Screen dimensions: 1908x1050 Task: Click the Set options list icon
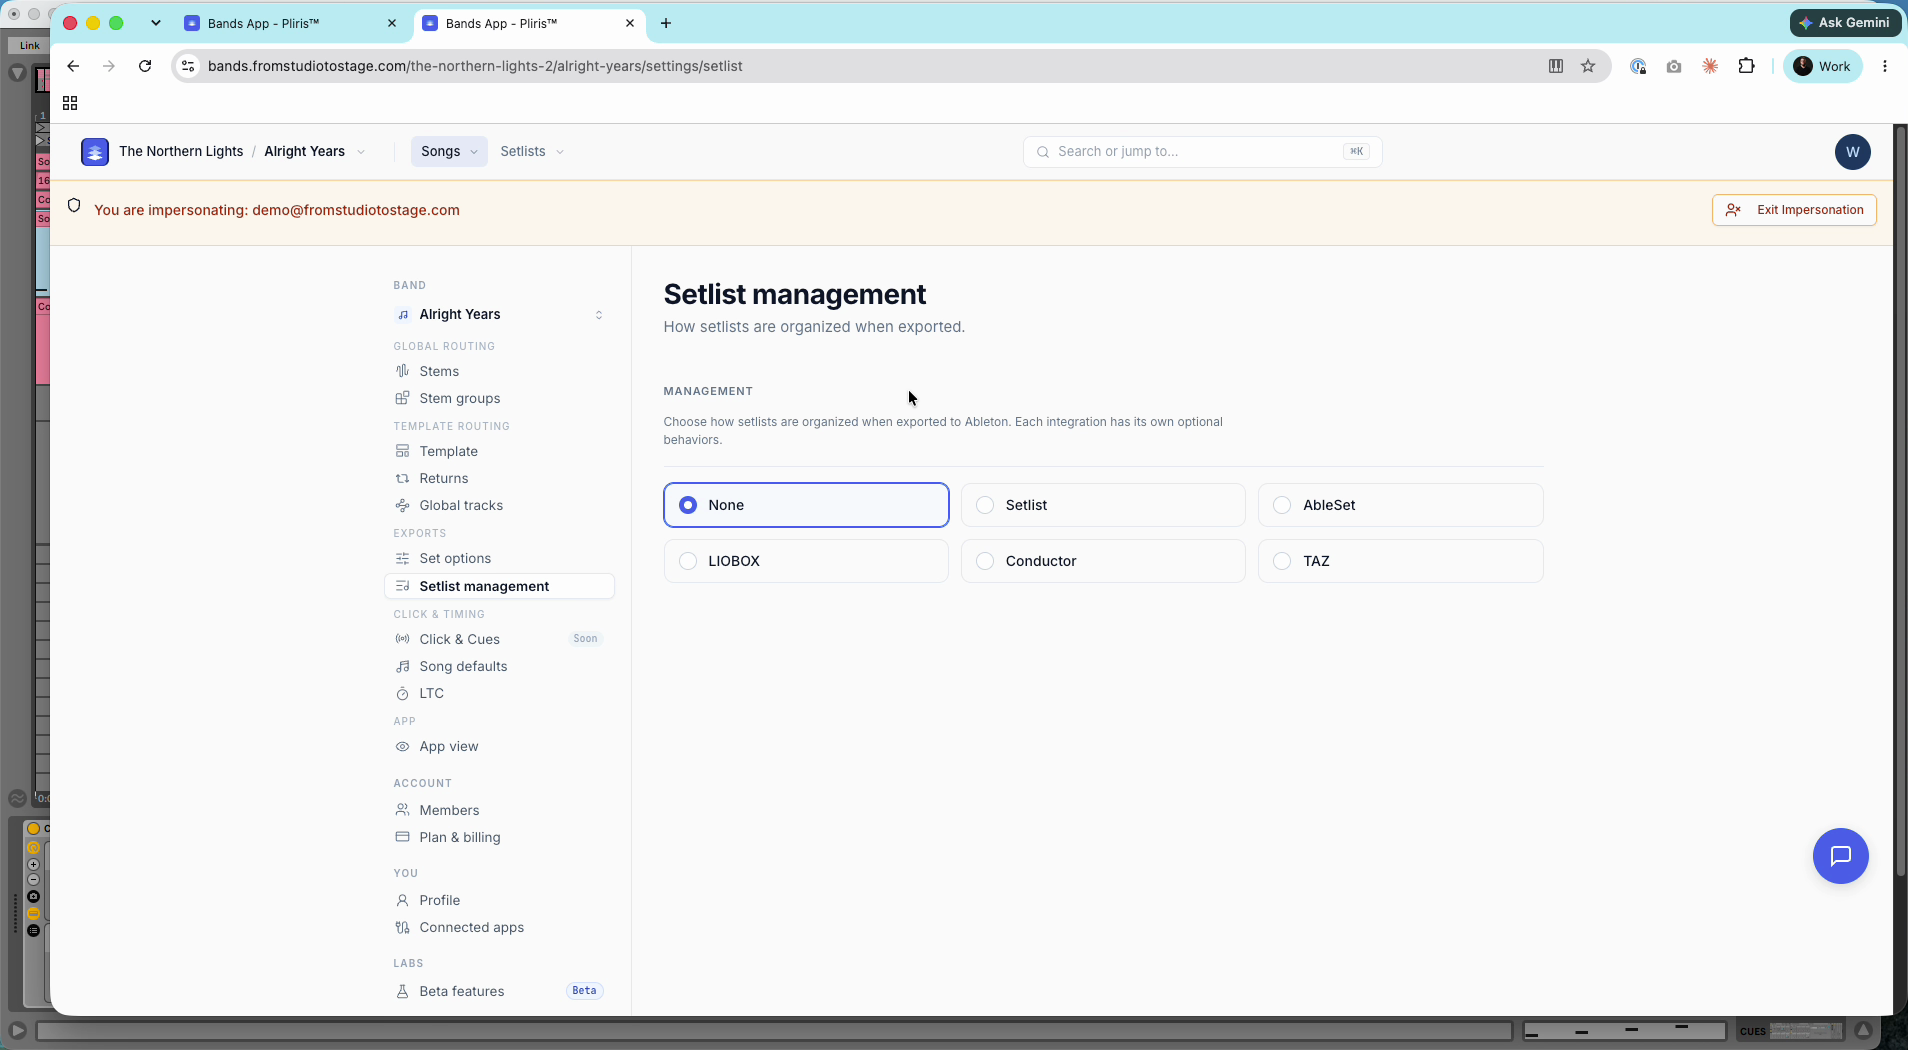(x=402, y=558)
